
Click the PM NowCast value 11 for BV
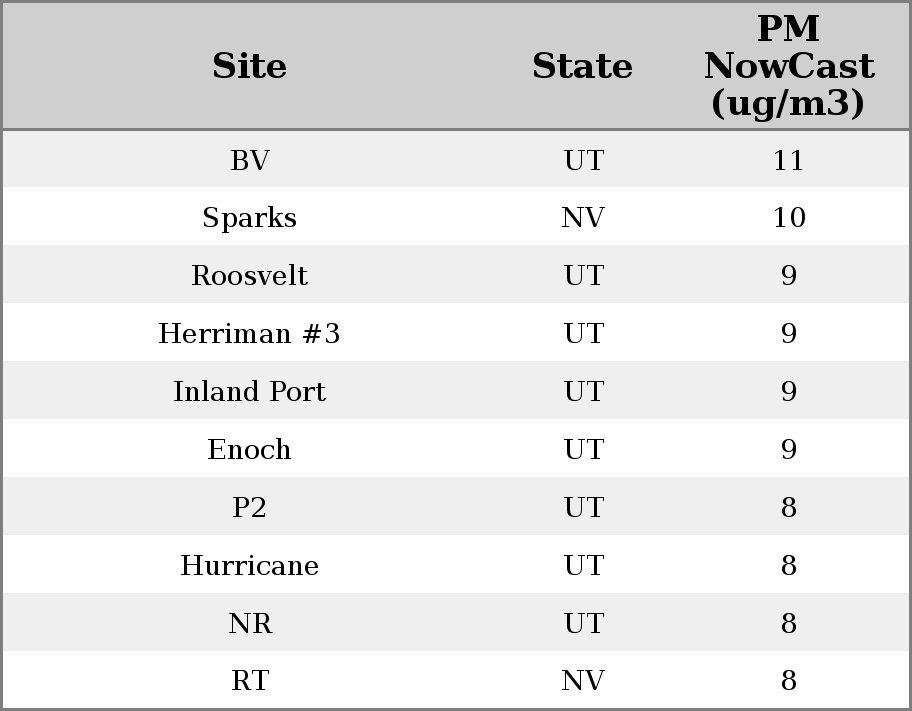tap(788, 160)
